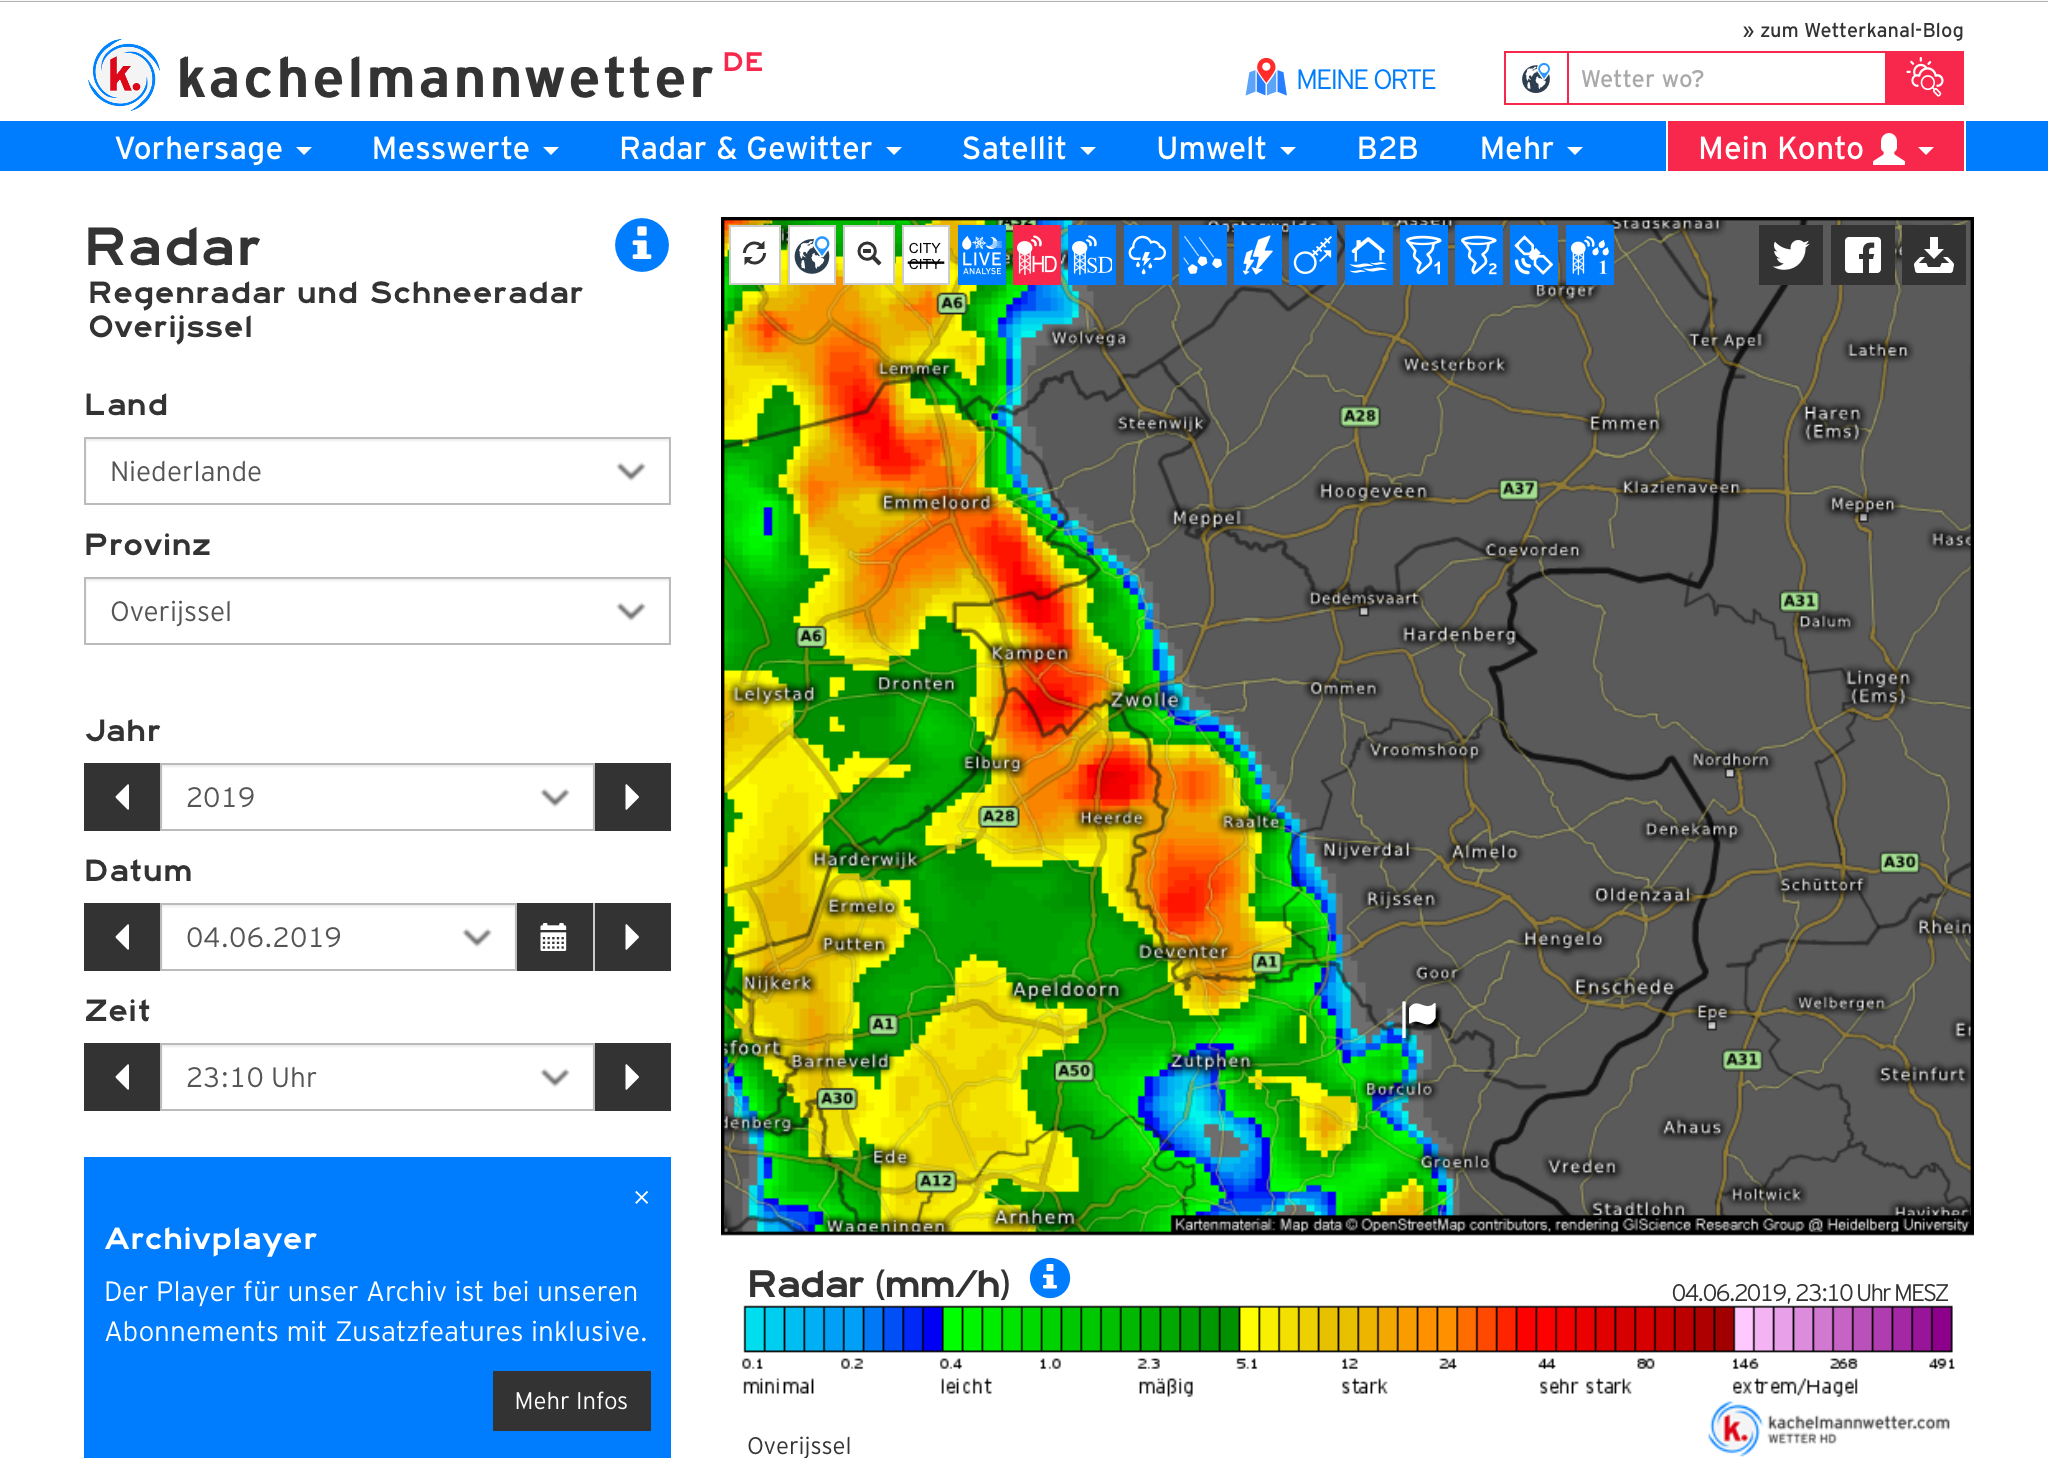Screen dimensions: 2048x1458
Task: Switch to HD radar view
Action: pyautogui.click(x=1037, y=255)
